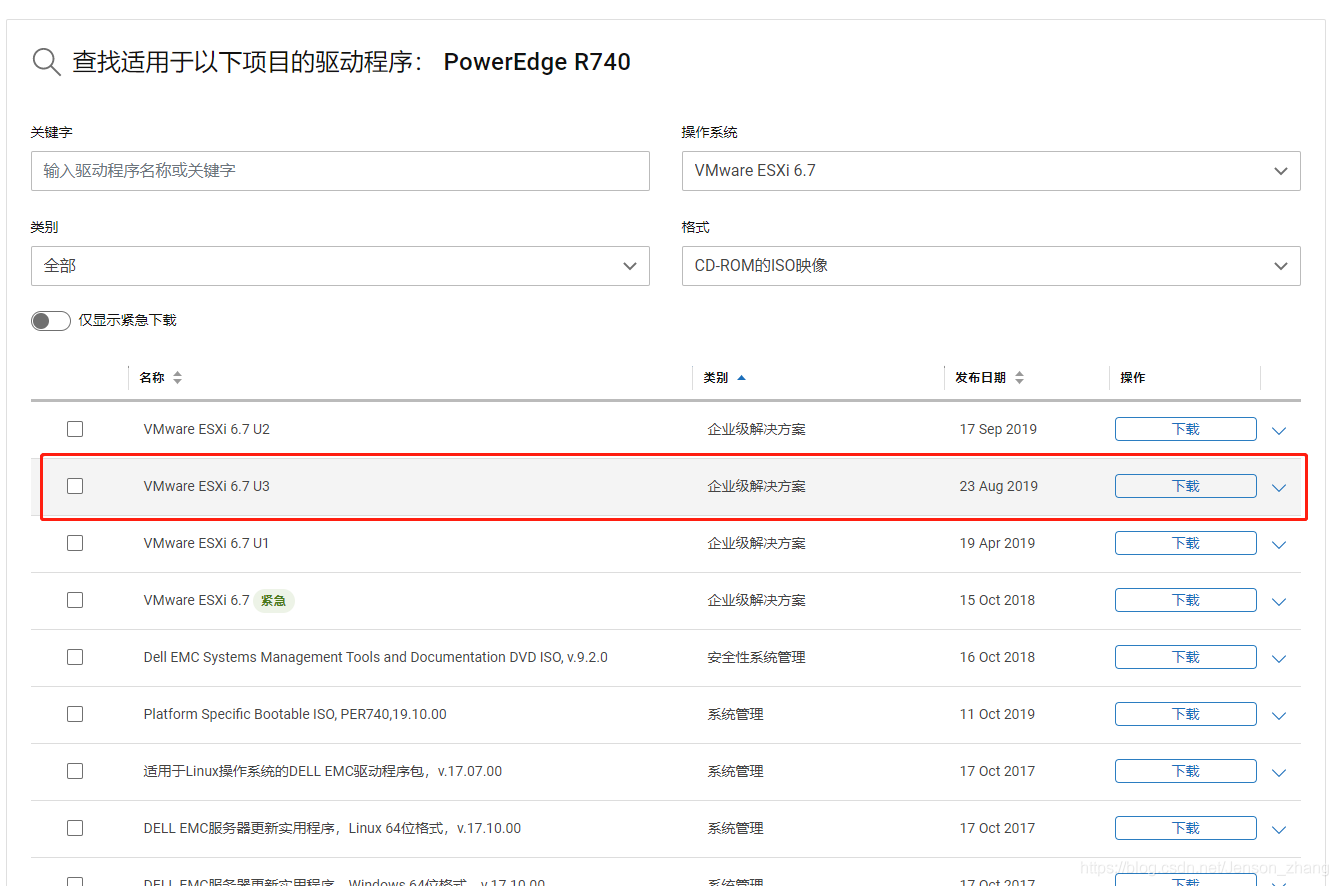Image resolution: width=1338 pixels, height=886 pixels.
Task: Click the VMware ESXi 6.7 U1 name text
Action: click(207, 543)
